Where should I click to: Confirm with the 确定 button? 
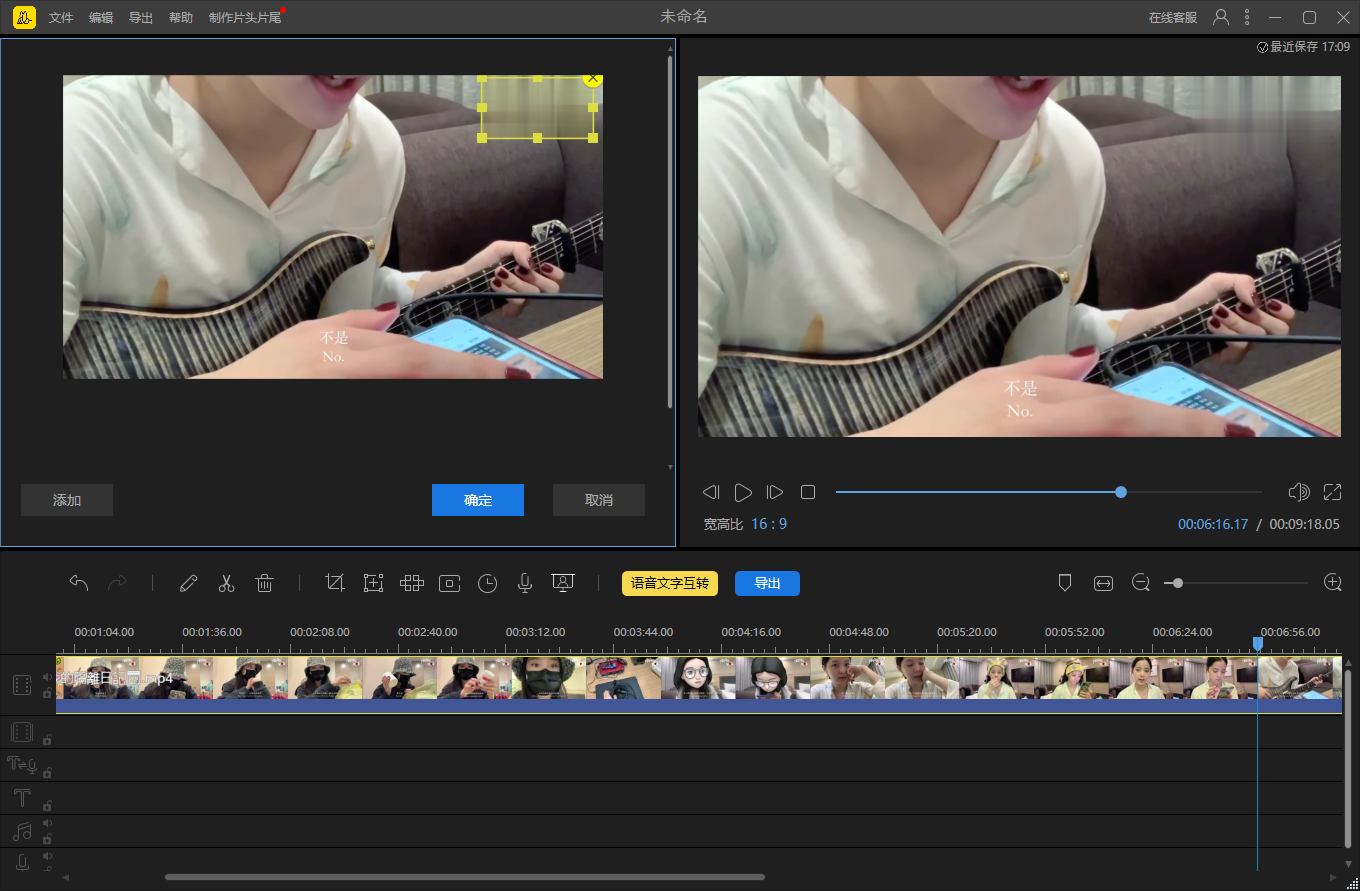pyautogui.click(x=478, y=500)
